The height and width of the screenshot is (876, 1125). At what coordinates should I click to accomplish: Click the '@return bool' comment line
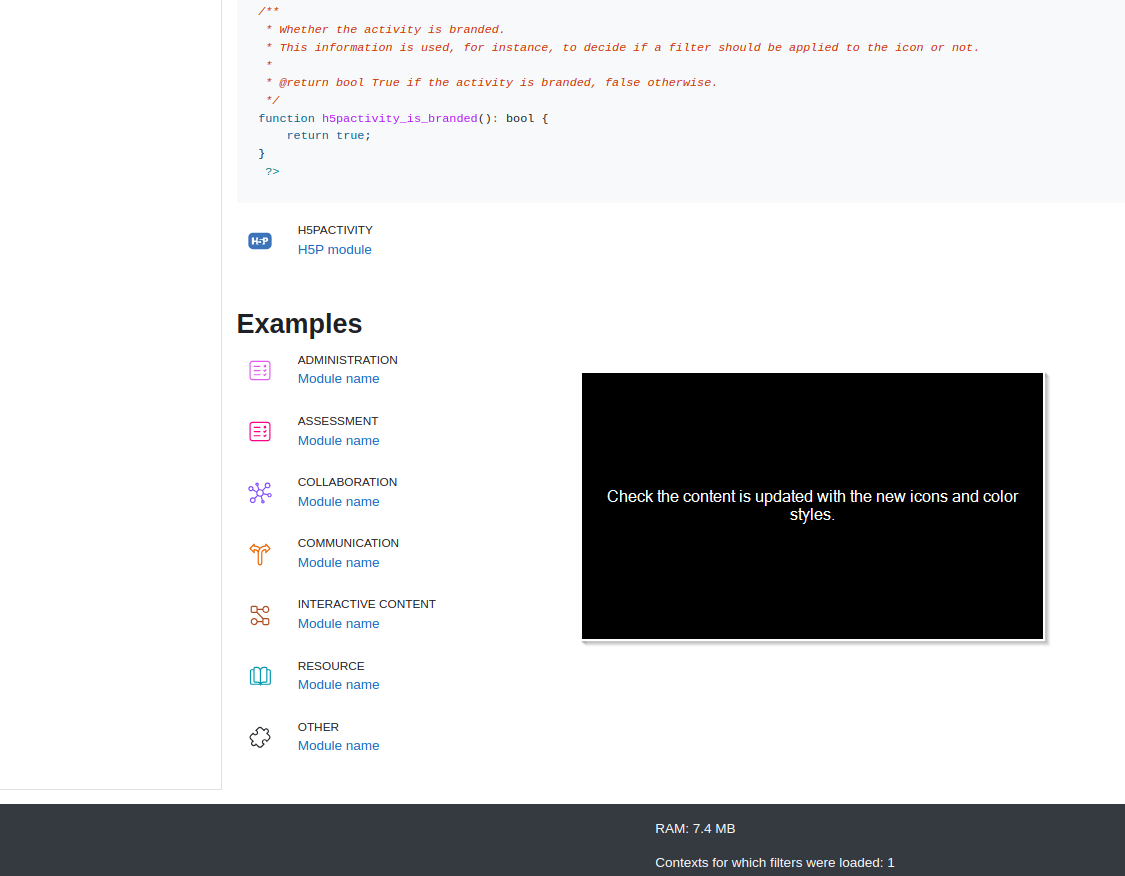coord(491,83)
